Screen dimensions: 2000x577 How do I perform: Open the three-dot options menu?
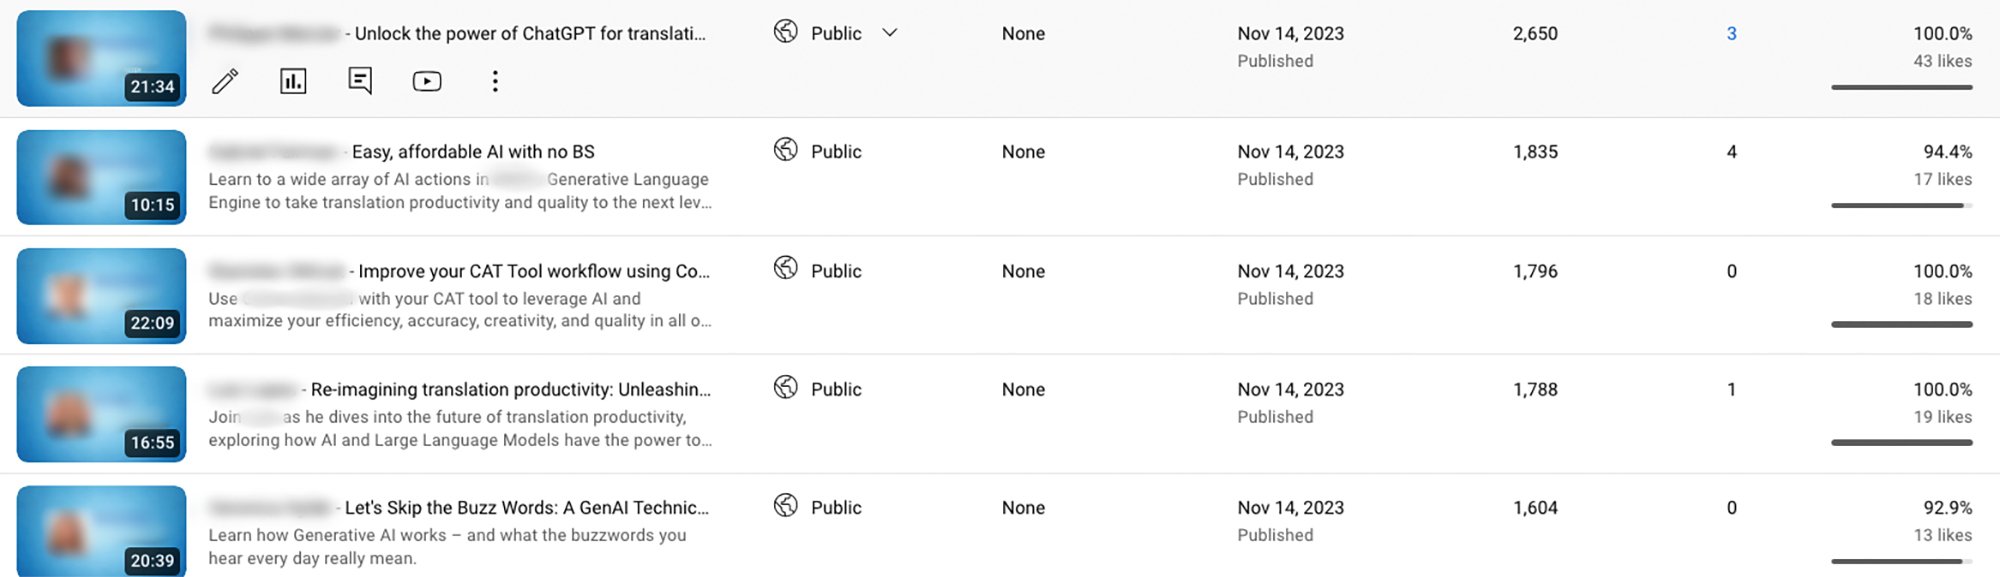pyautogui.click(x=495, y=81)
